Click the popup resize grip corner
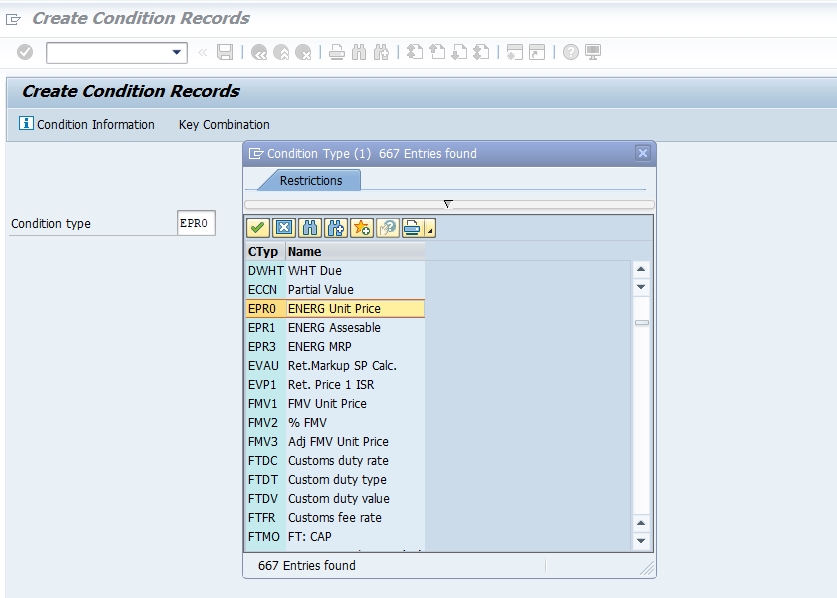The image size is (837, 598). [647, 569]
